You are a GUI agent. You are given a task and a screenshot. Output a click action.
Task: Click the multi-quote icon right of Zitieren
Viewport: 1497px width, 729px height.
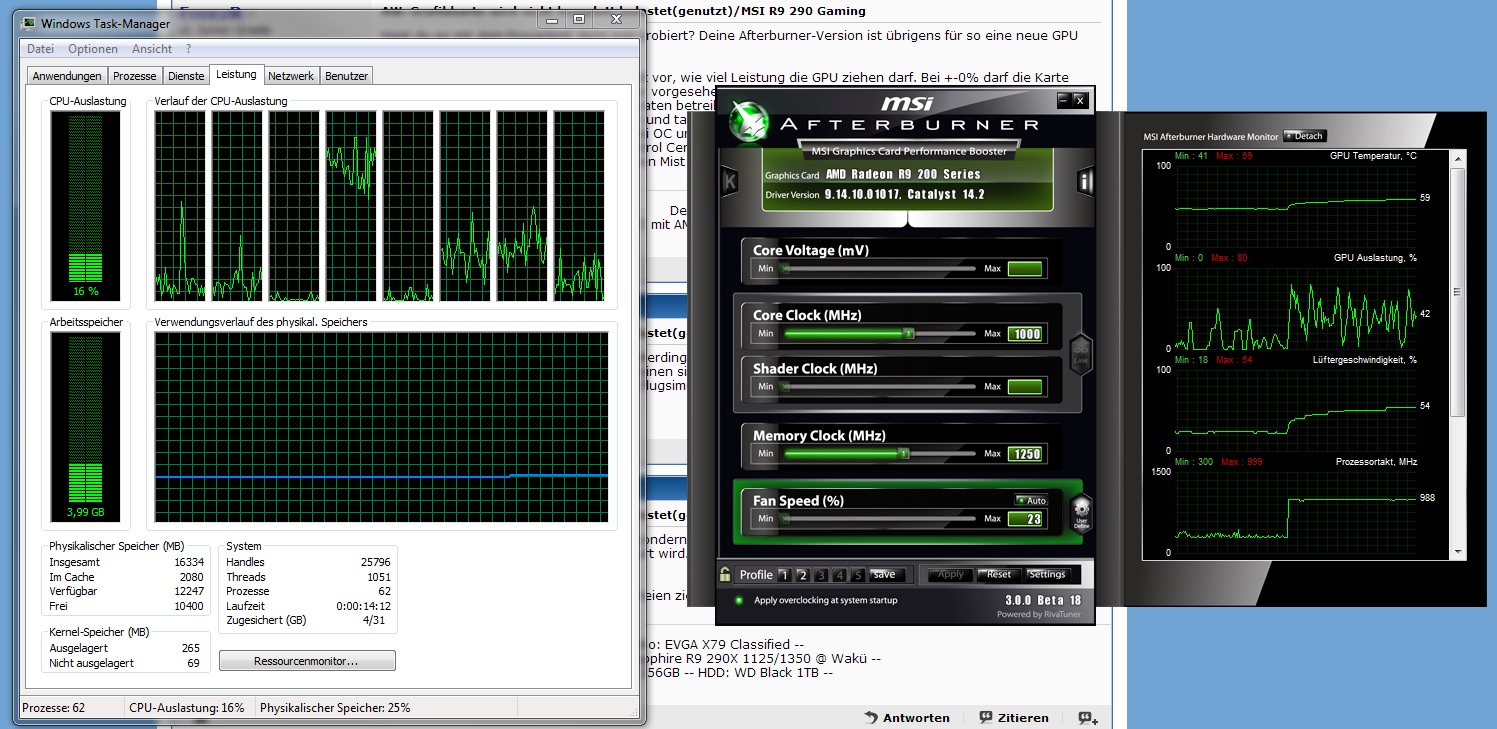[1087, 718]
